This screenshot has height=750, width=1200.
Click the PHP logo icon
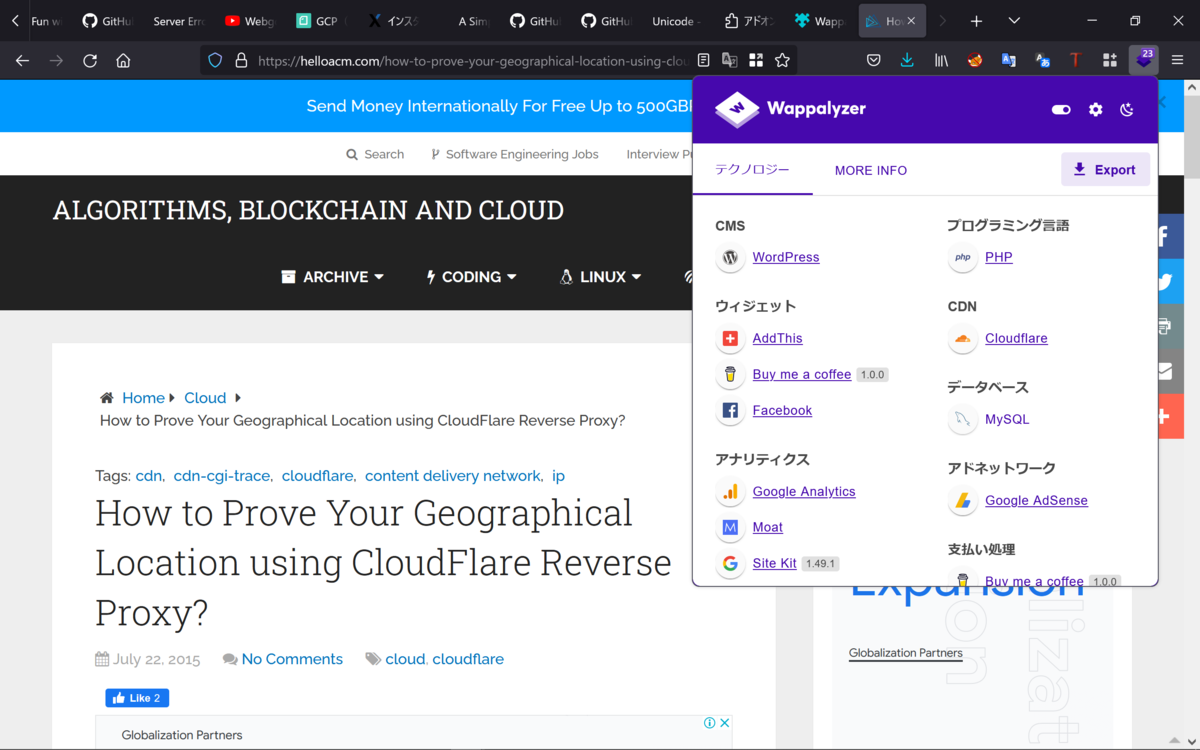click(x=962, y=257)
